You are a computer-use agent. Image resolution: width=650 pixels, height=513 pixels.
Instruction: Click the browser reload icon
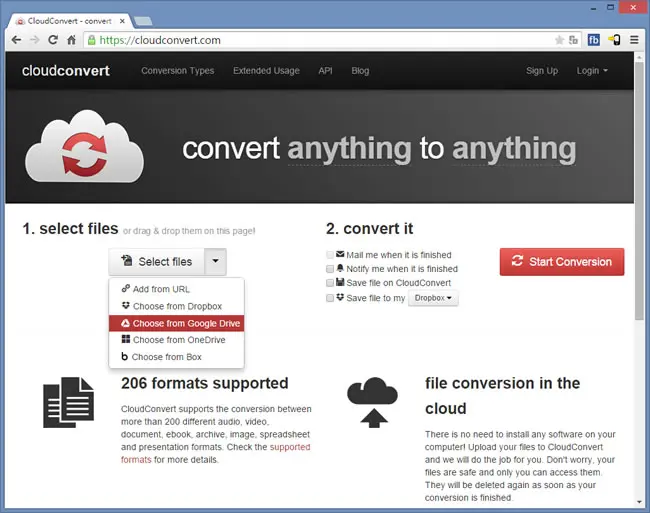[x=53, y=40]
